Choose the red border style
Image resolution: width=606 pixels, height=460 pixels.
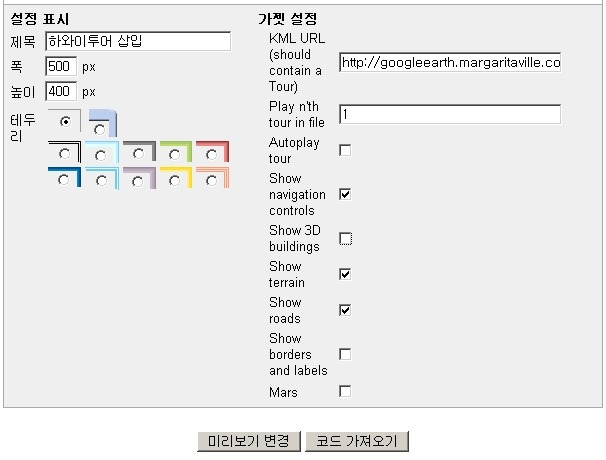(x=211, y=155)
